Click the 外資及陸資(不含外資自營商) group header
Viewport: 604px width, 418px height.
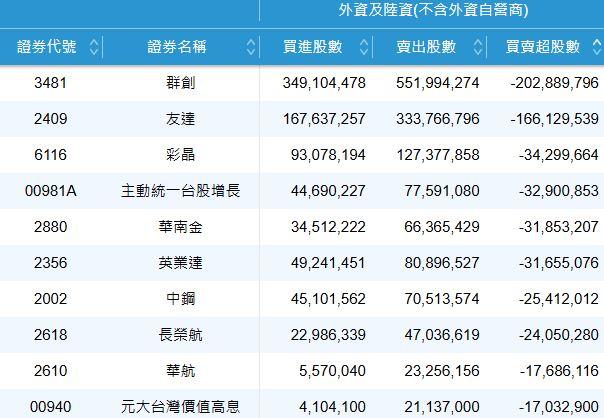pyautogui.click(x=433, y=10)
